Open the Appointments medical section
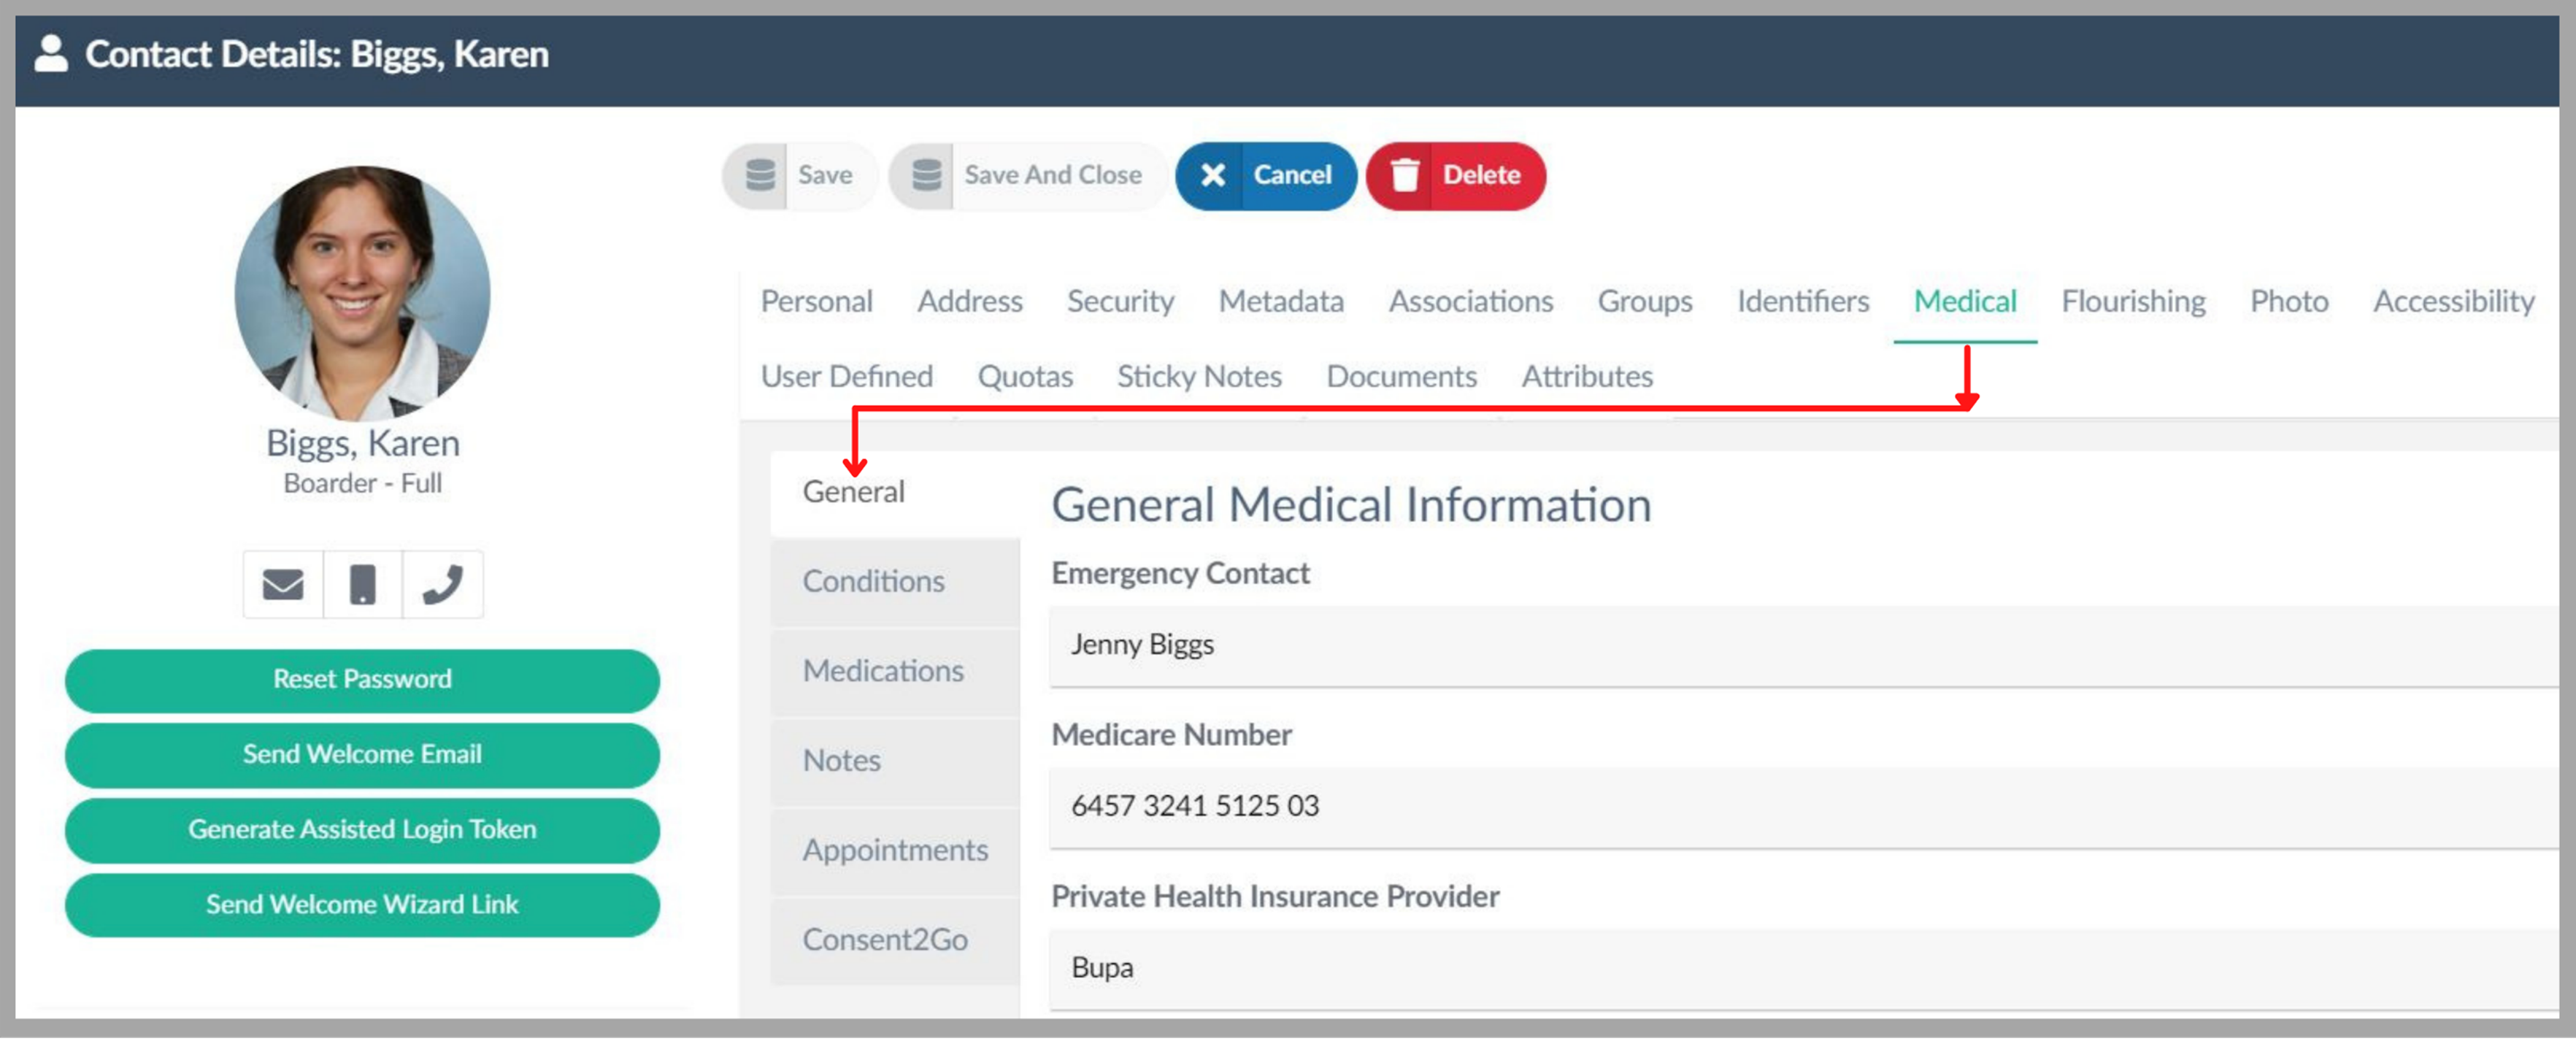Screen dimensions: 2576x1044 894,849
